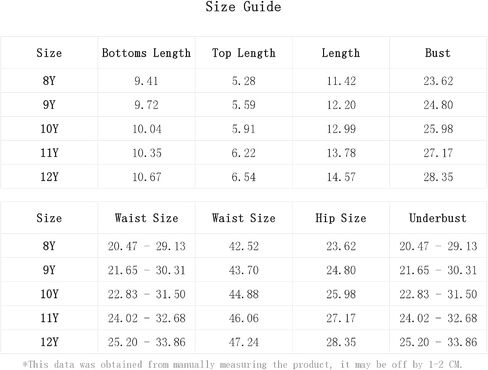Select waist size value 47.24
Viewport: 488px width, 370px height.
pyautogui.click(x=244, y=342)
